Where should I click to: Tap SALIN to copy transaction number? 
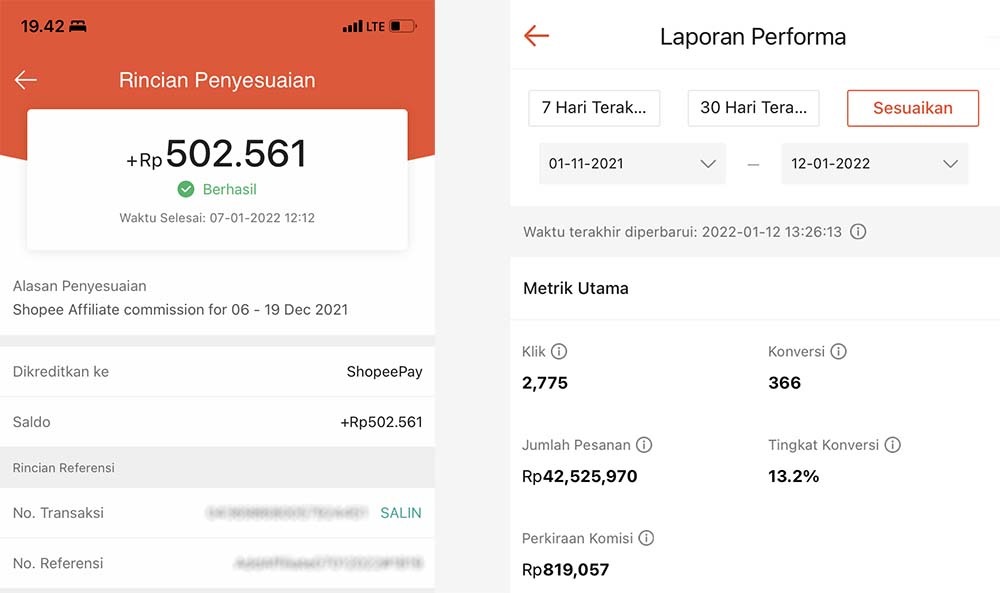tap(400, 513)
